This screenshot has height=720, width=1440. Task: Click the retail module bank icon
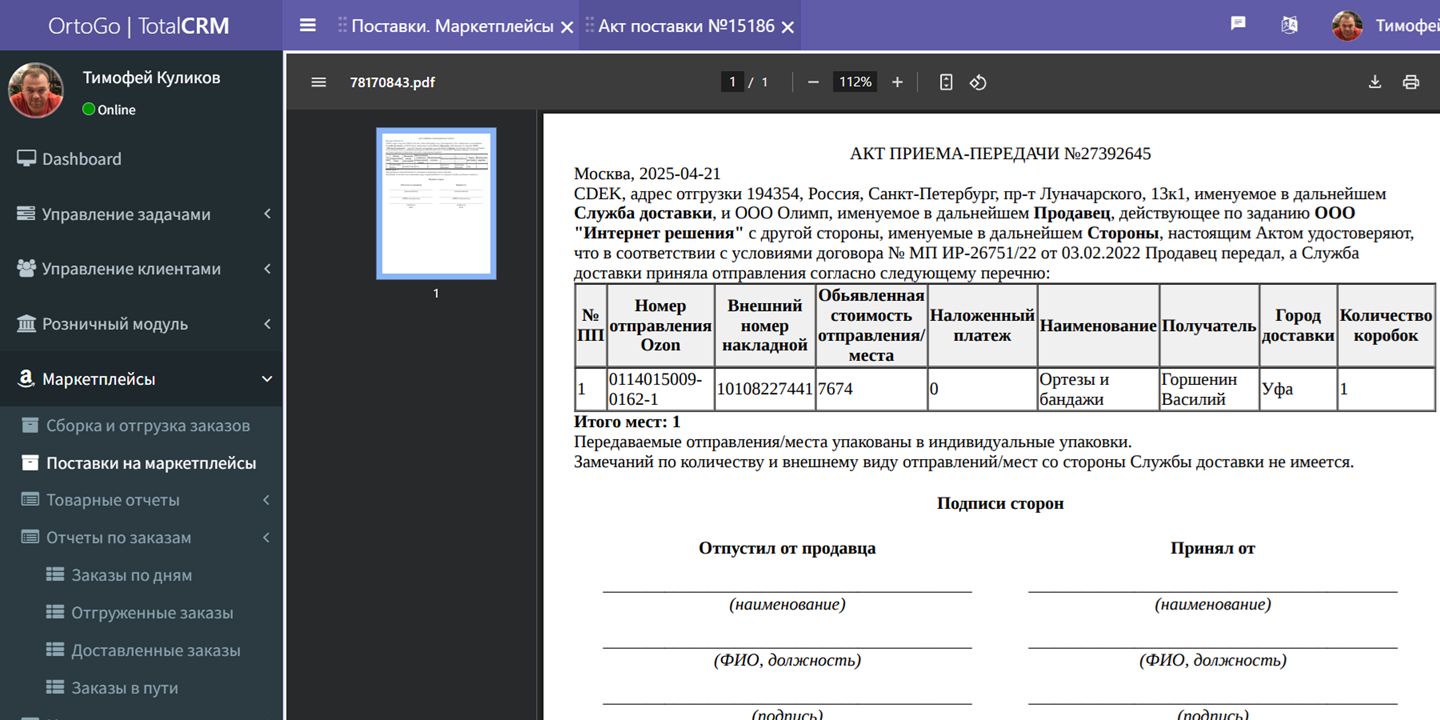tap(26, 324)
